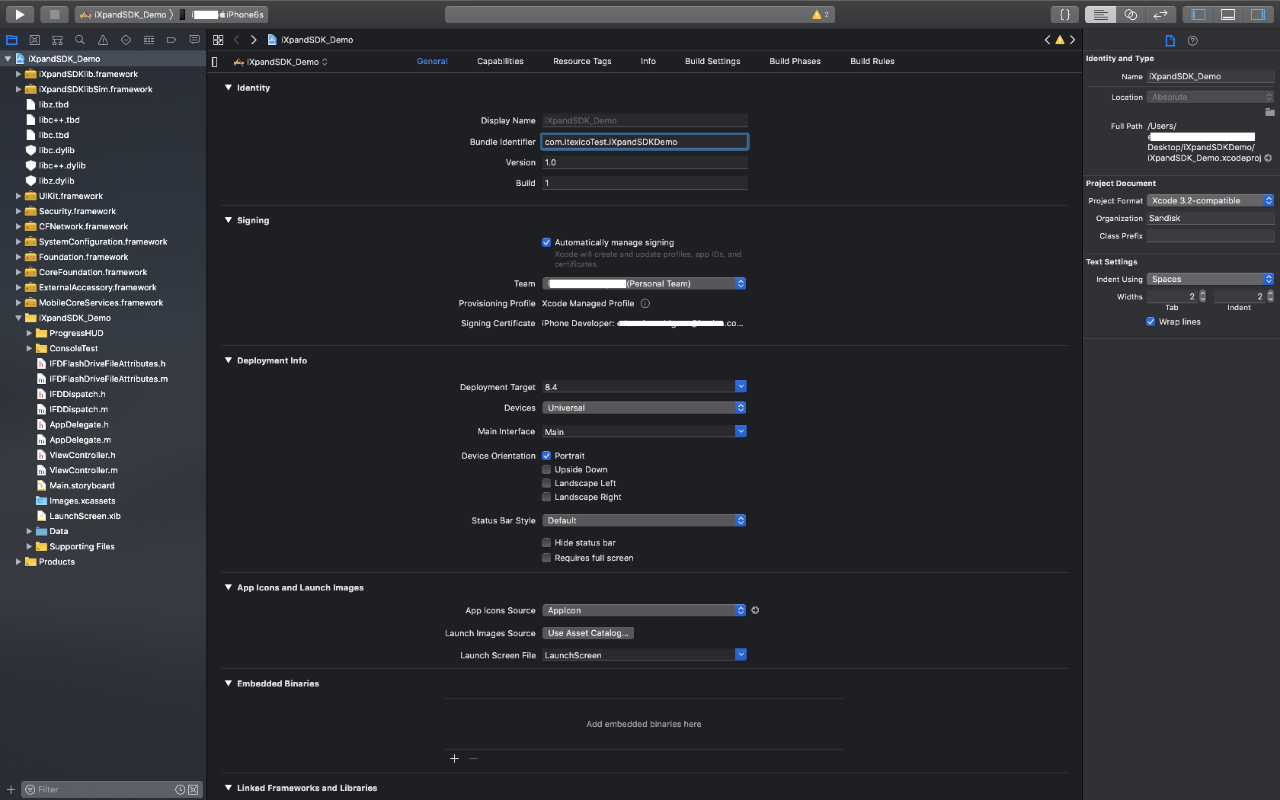1280x800 pixels.
Task: Open the Indent Using dropdown
Action: [1210, 279]
